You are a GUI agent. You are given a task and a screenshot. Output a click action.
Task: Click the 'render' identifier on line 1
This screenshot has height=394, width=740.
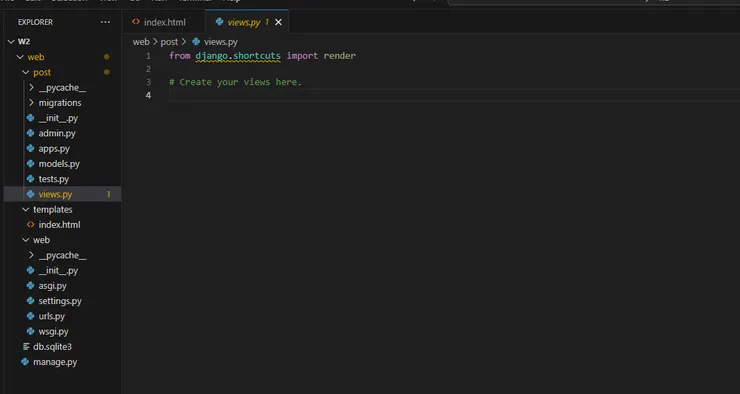340,56
